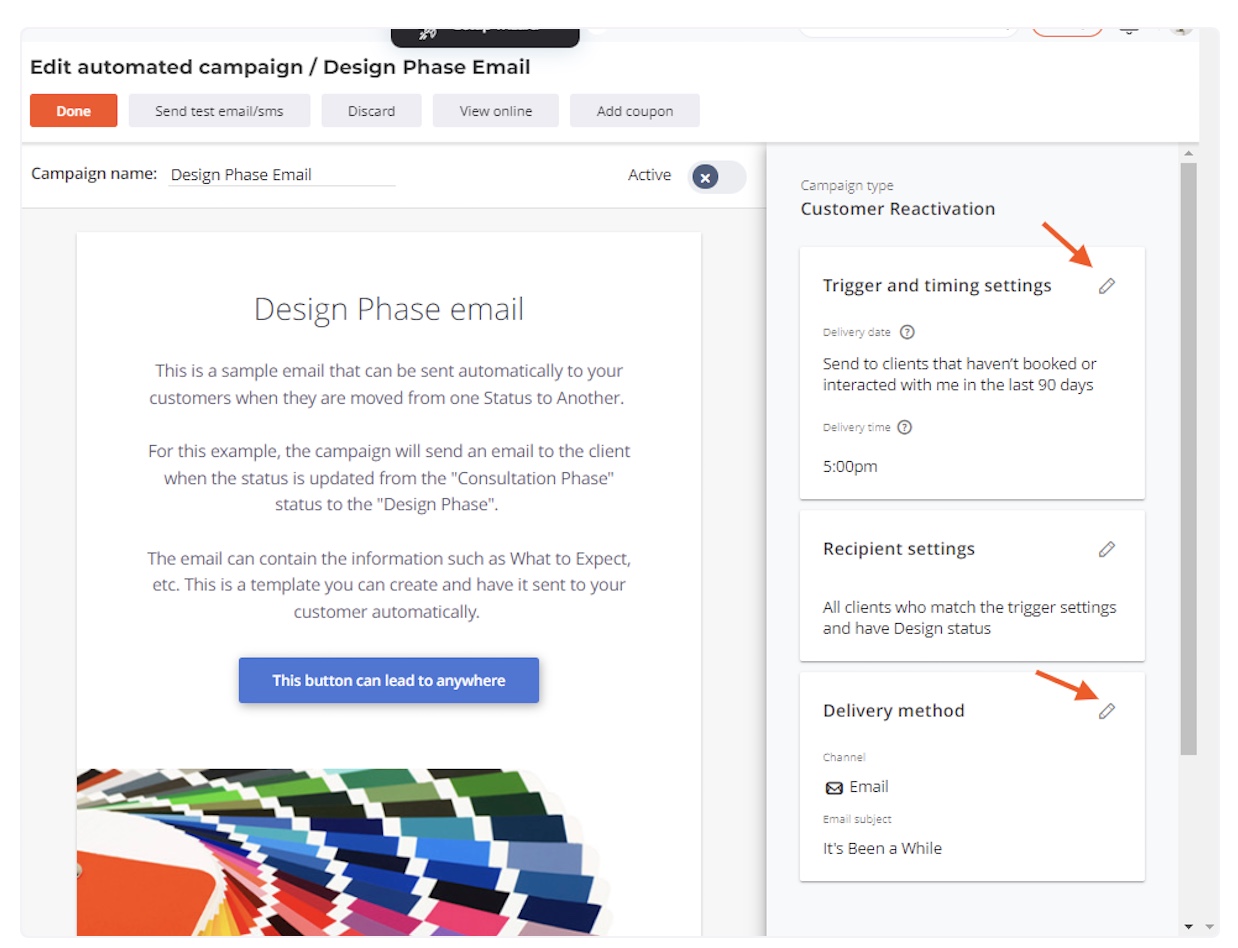Focus the Campaign name input field
This screenshot has width=1238, height=948.
click(281, 174)
